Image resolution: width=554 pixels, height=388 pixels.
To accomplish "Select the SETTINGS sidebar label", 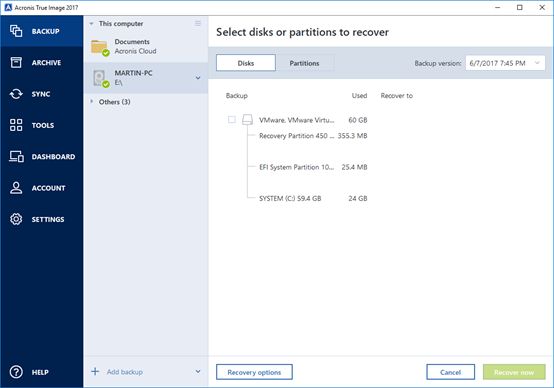I will (48, 219).
